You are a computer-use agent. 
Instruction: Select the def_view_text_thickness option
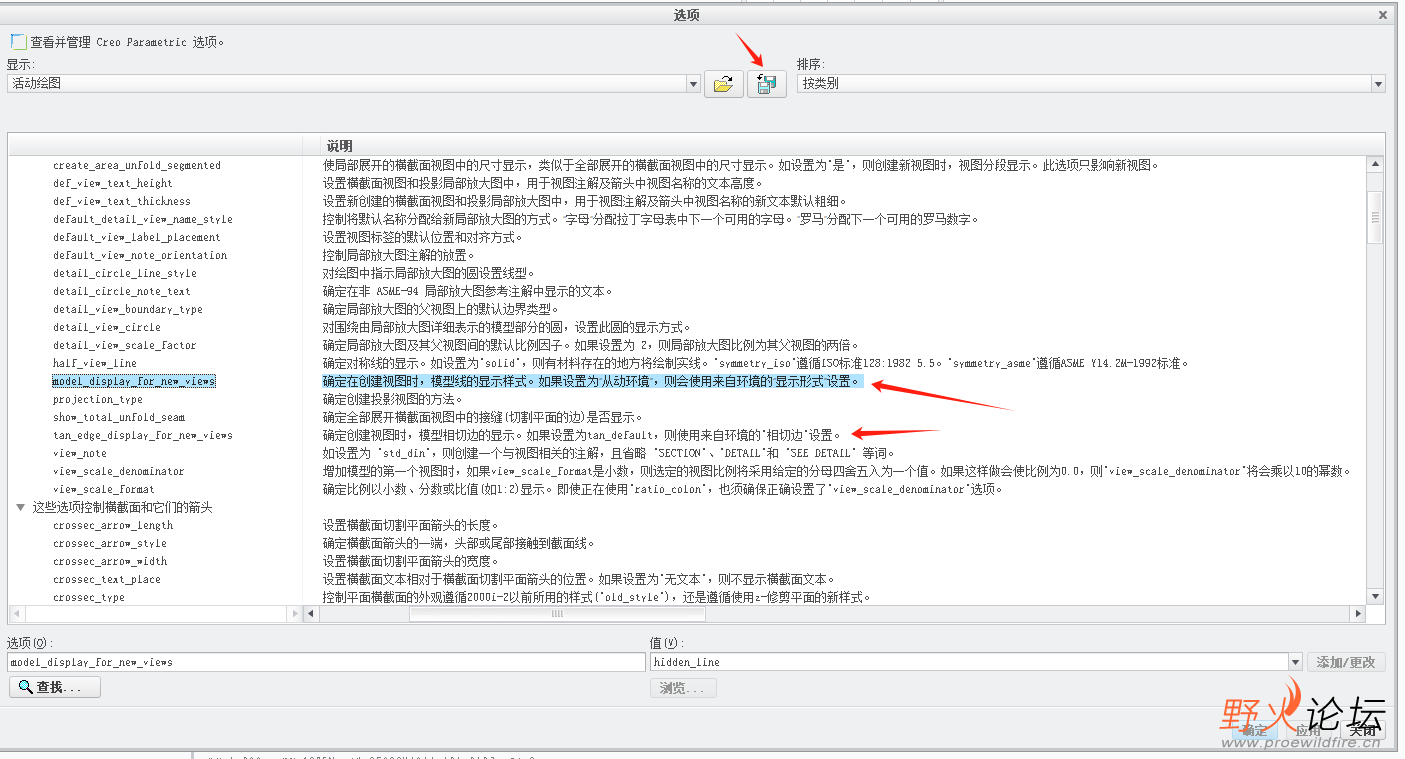coord(122,202)
